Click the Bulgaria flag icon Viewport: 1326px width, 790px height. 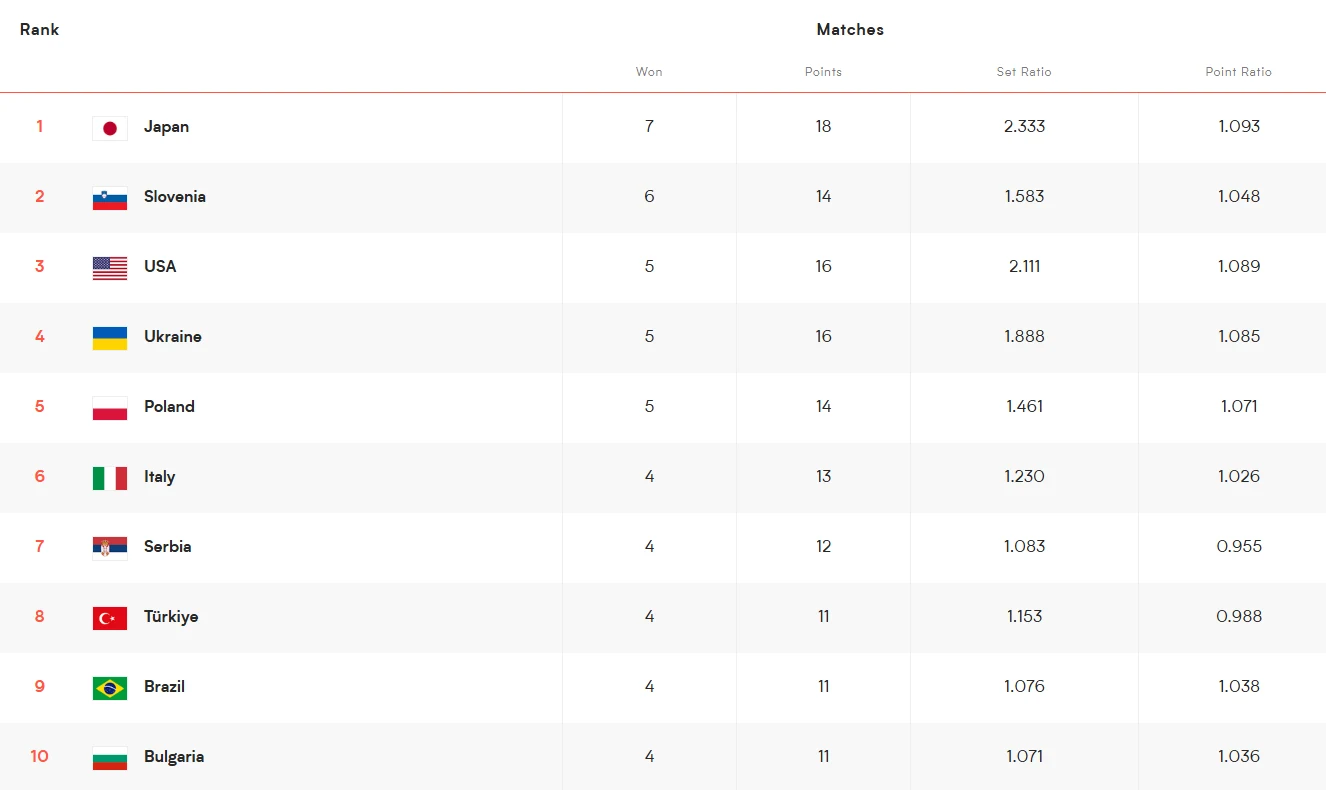click(110, 758)
